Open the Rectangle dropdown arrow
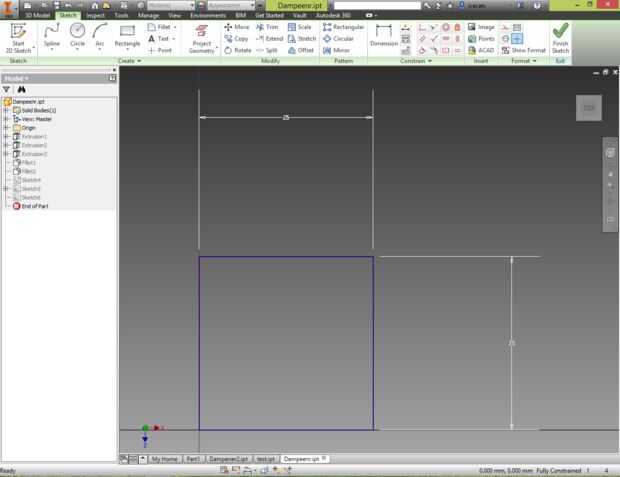Screen dimensions: 620x477 click(x=127, y=50)
